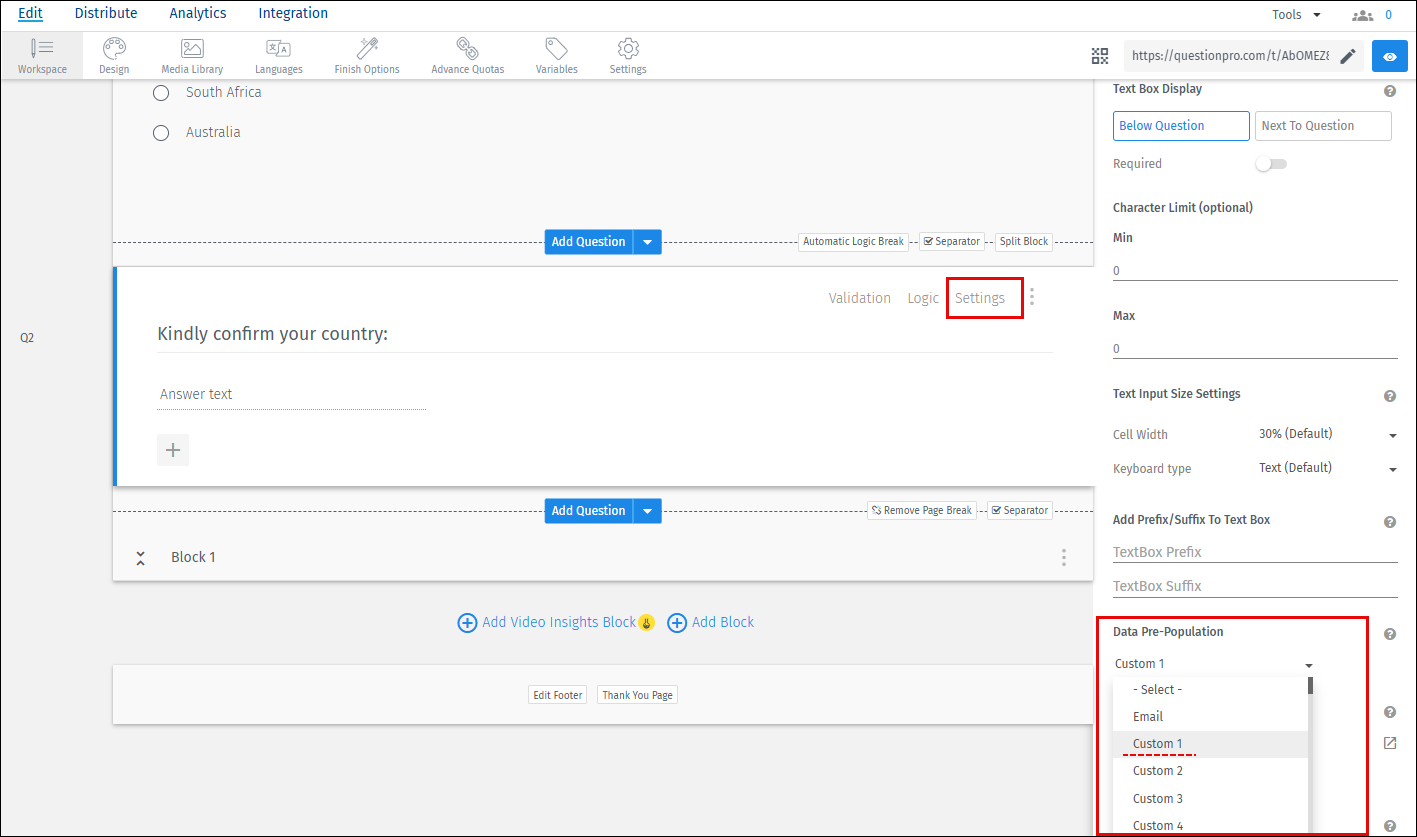Viewport: 1417px width, 837px height.
Task: Select the Australia radio button
Action: [161, 131]
